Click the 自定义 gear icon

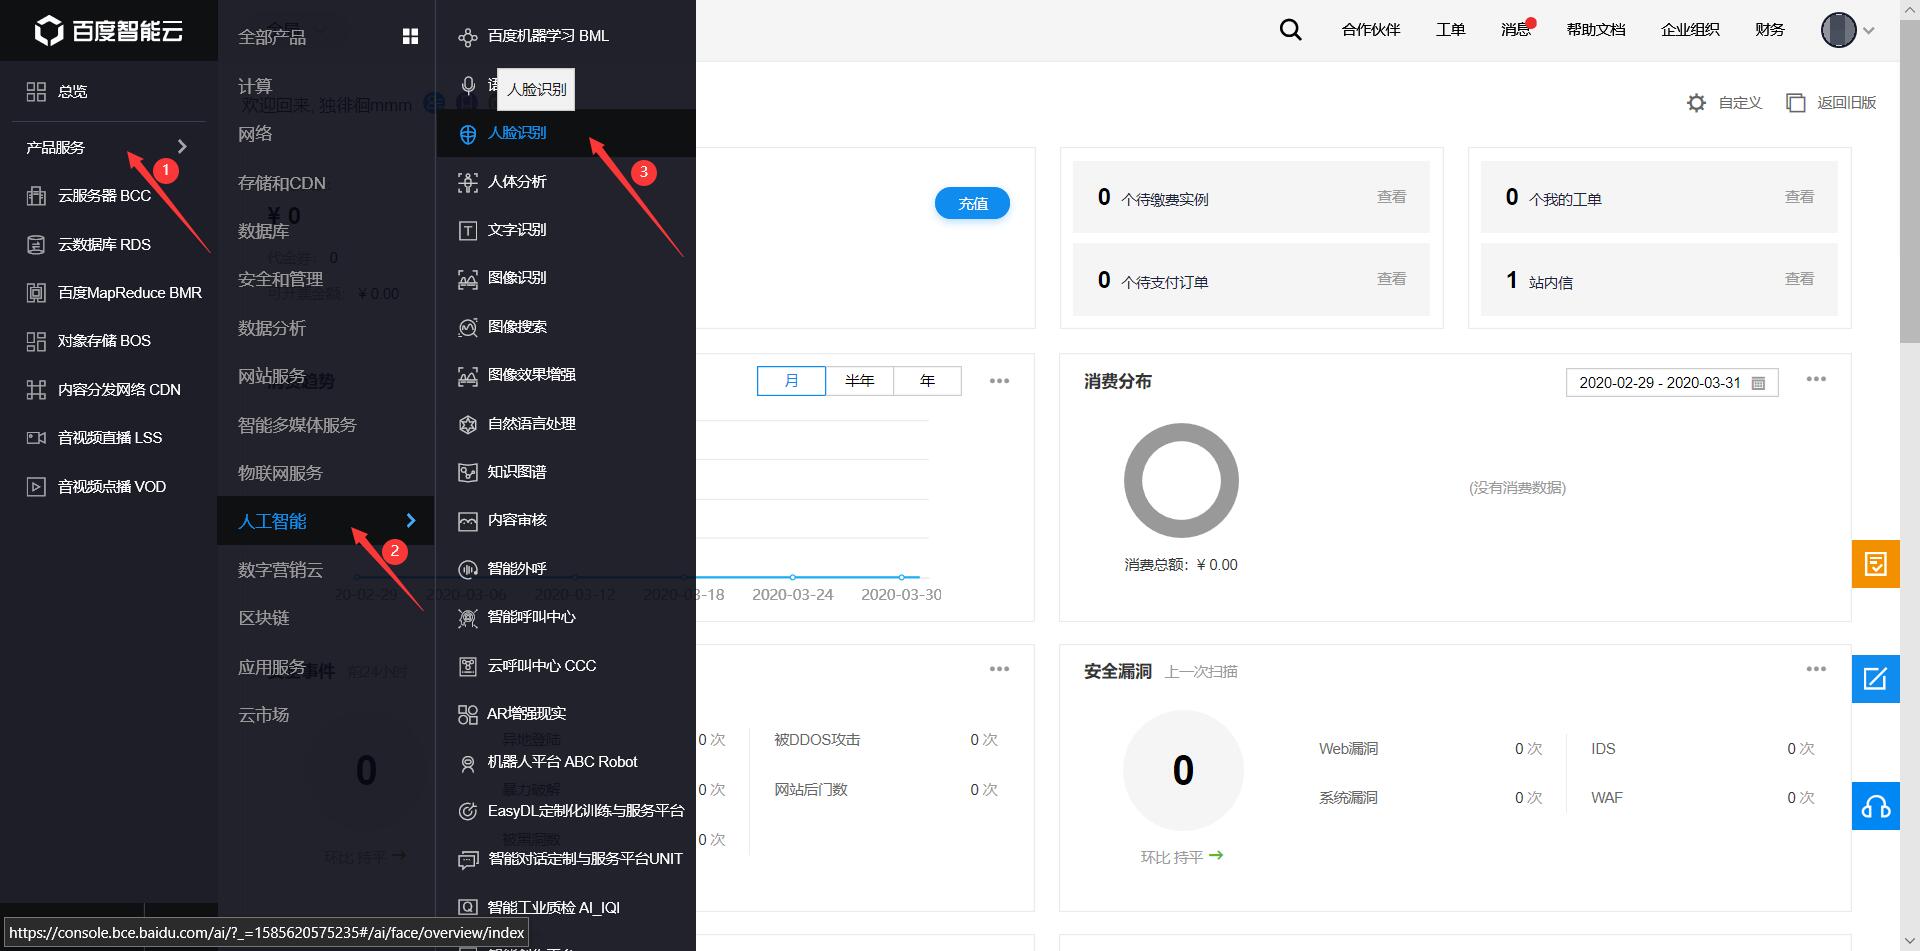coord(1696,103)
